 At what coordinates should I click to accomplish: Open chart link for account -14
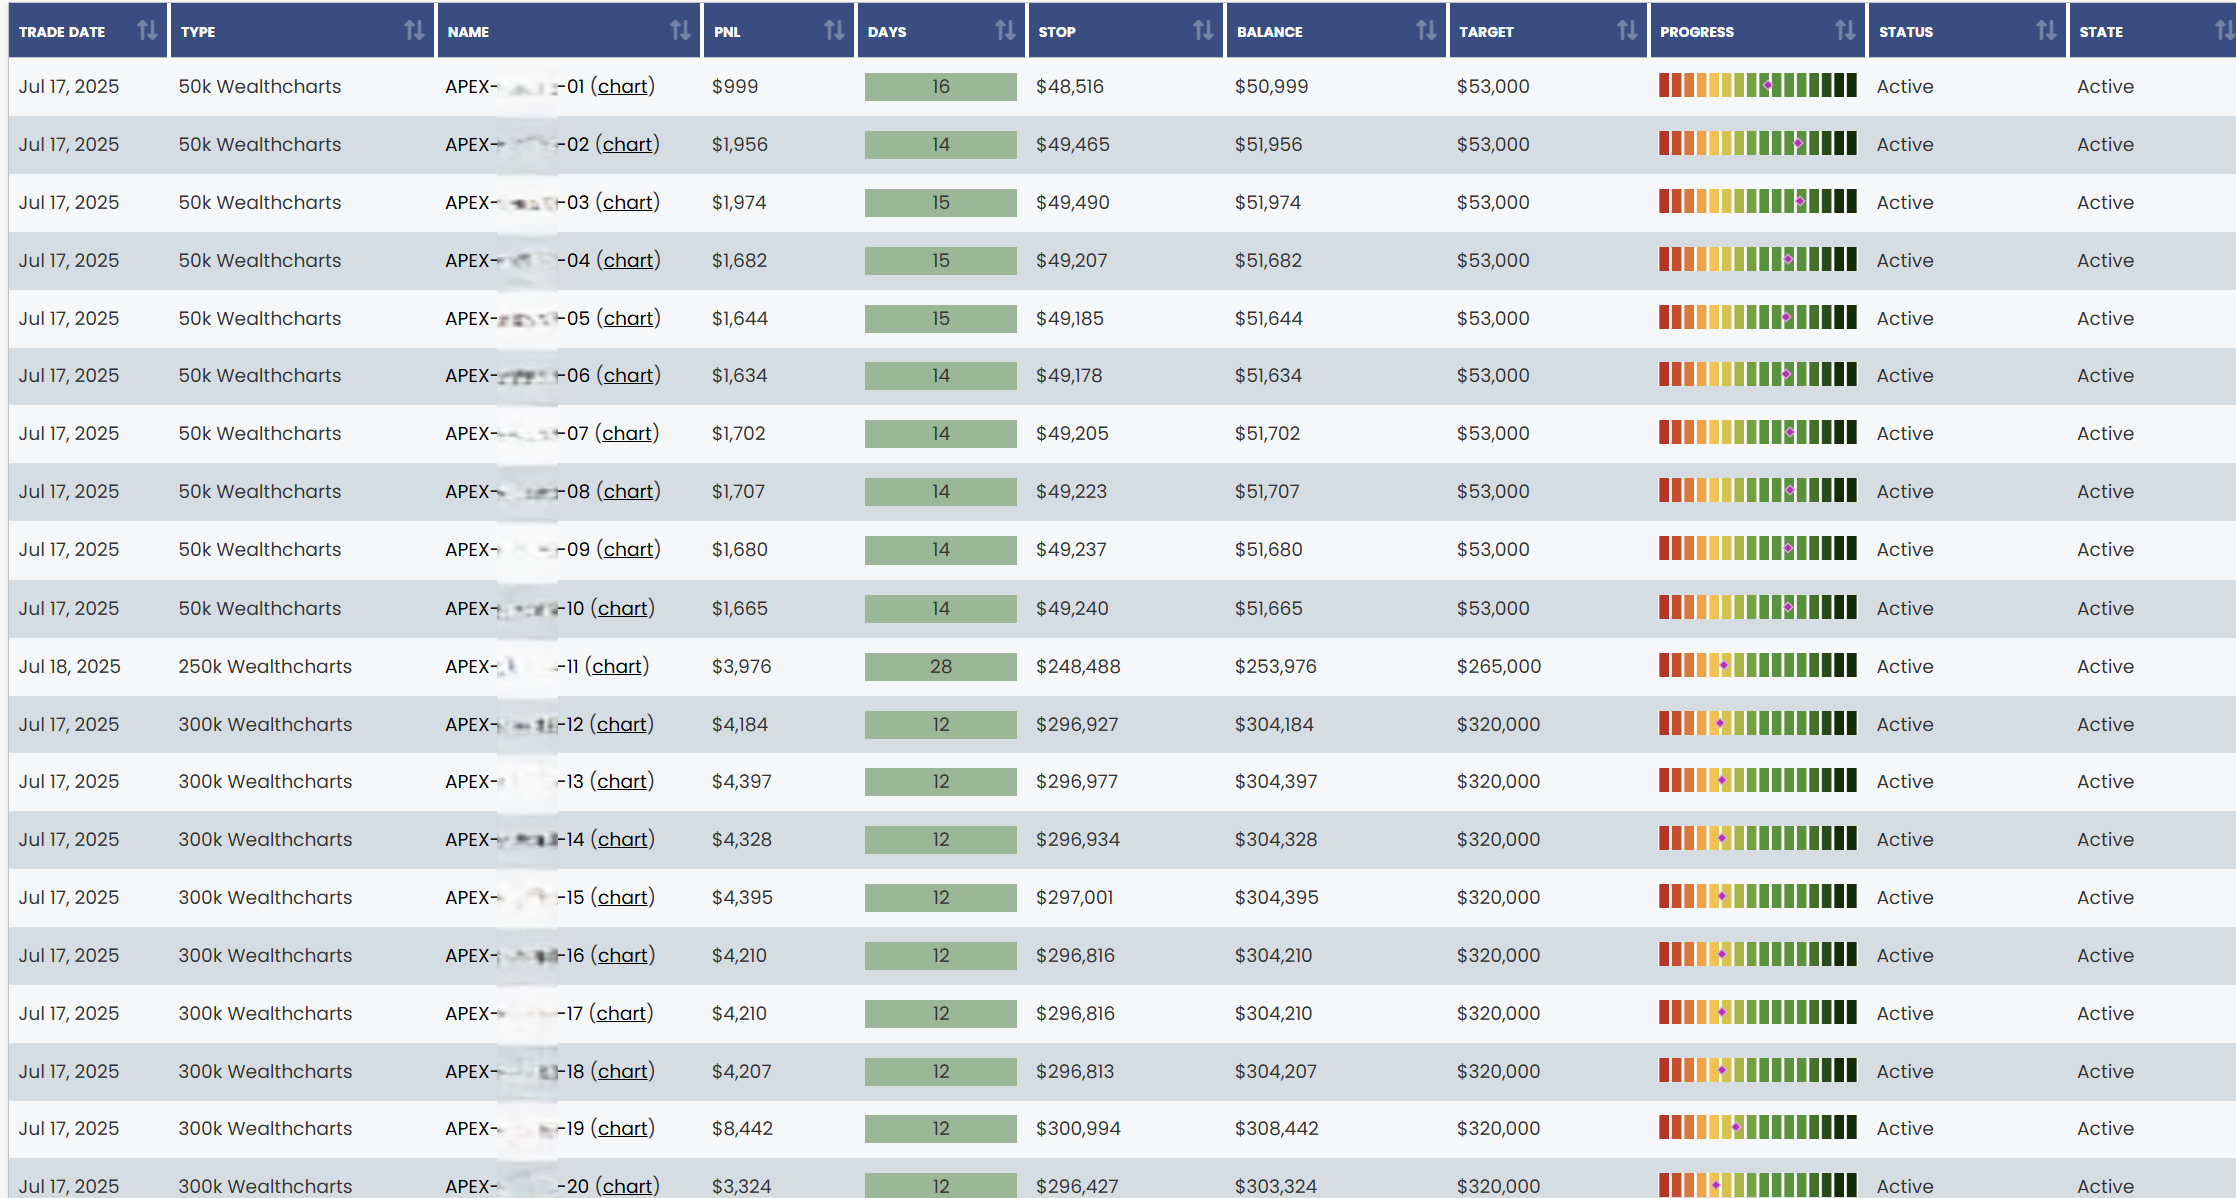622,839
